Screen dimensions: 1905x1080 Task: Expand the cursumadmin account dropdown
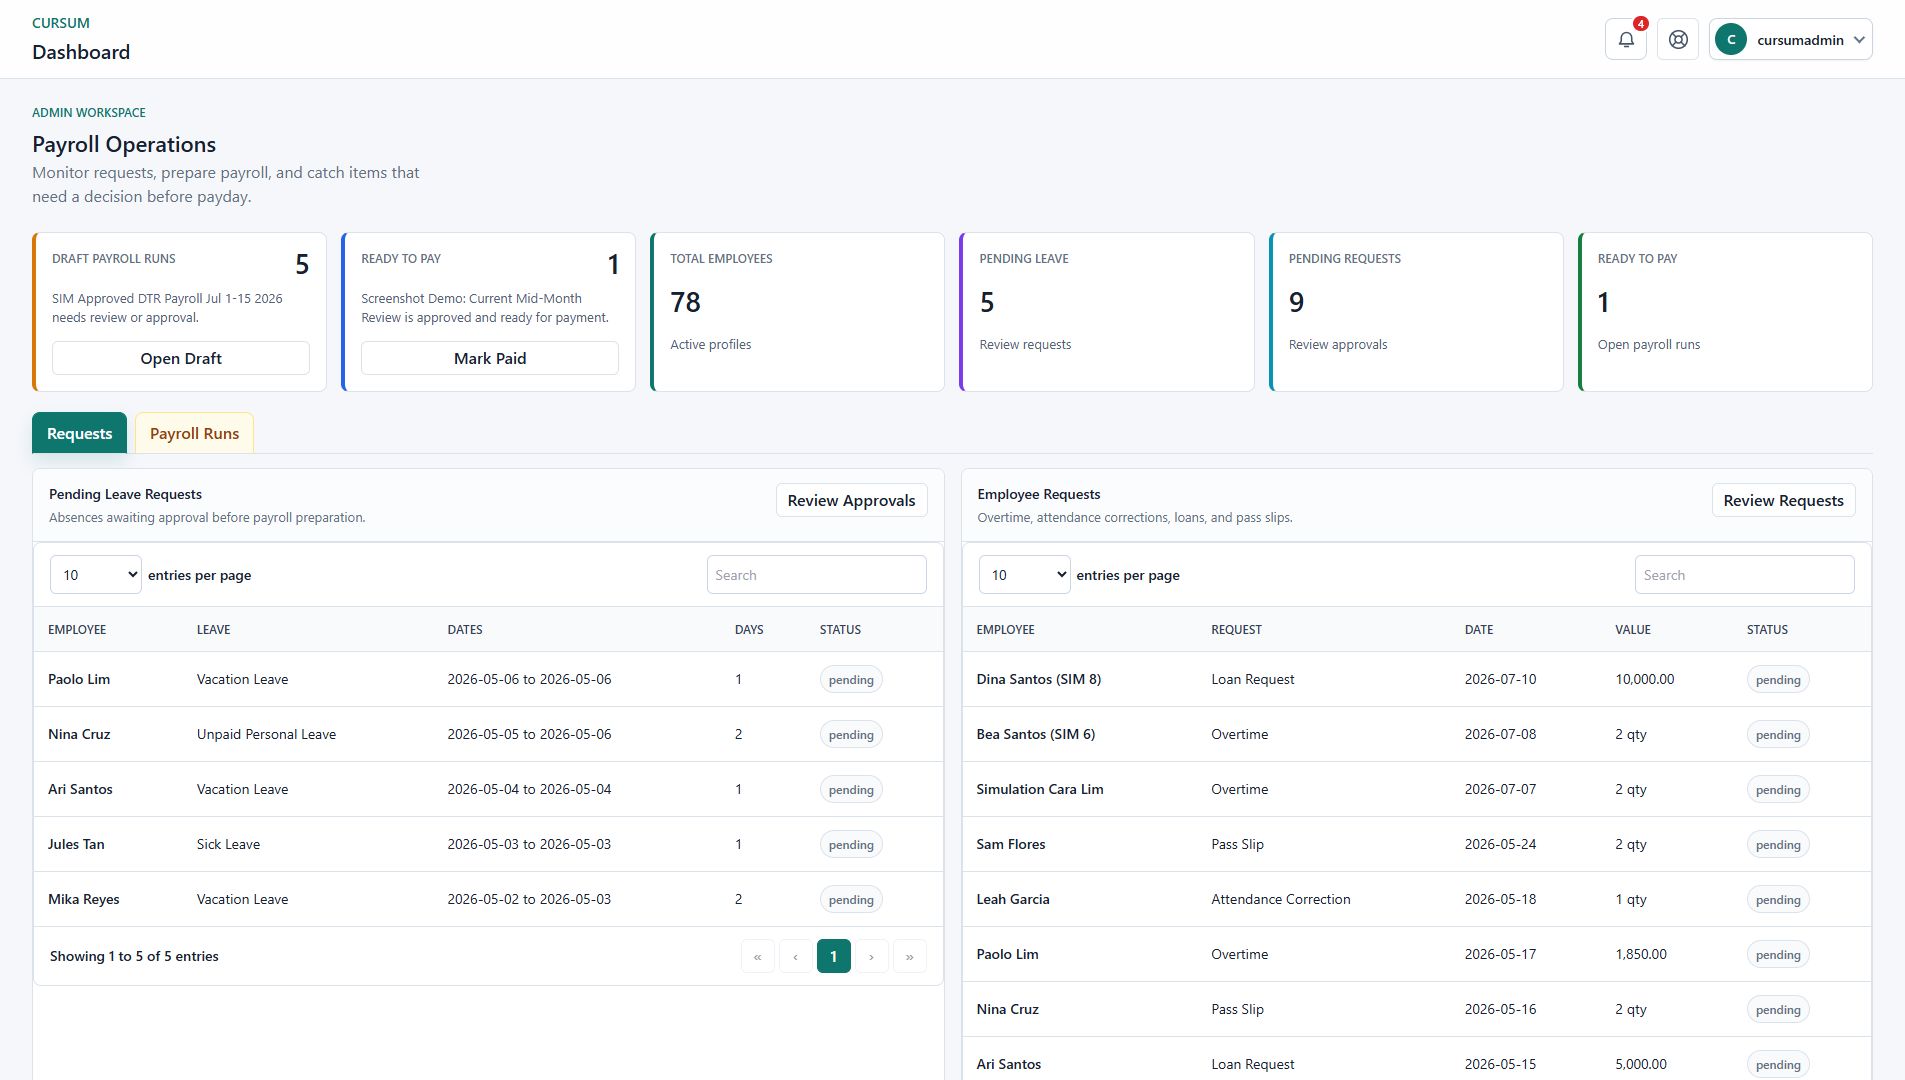pos(1790,40)
